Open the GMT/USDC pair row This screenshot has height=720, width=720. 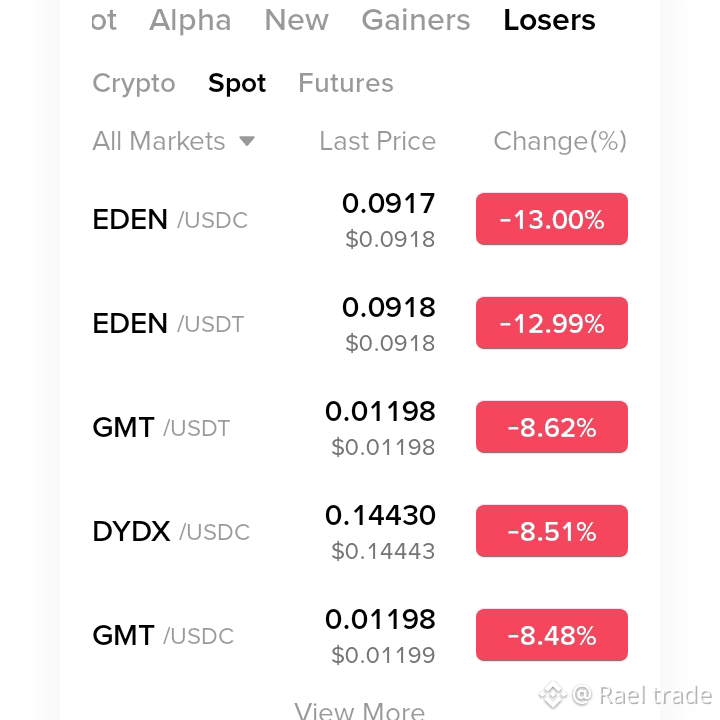point(360,636)
